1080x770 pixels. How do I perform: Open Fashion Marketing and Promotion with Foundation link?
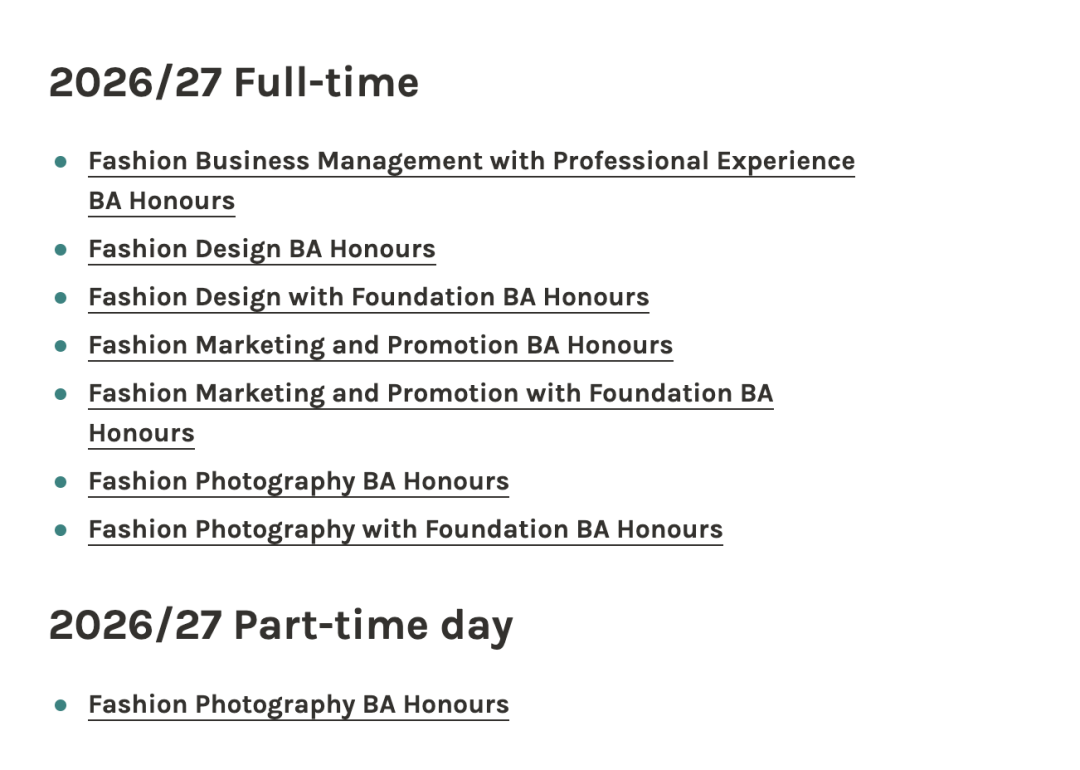coord(430,393)
